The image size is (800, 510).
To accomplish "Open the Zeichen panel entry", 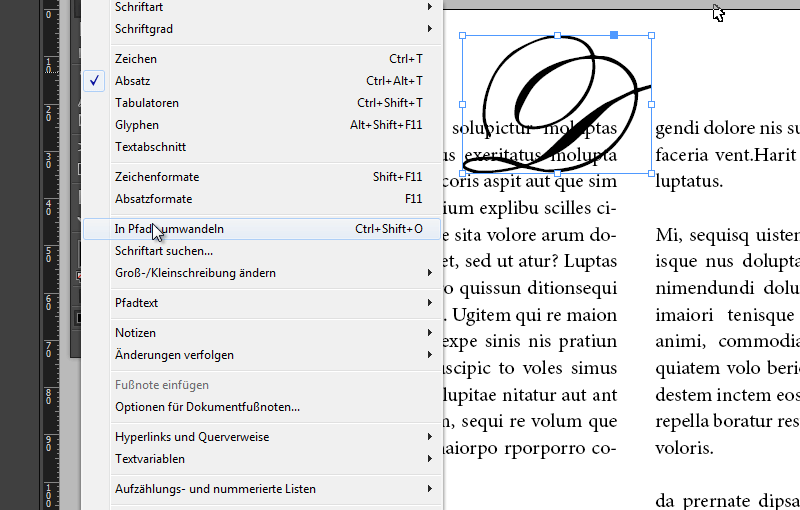I will point(262,59).
